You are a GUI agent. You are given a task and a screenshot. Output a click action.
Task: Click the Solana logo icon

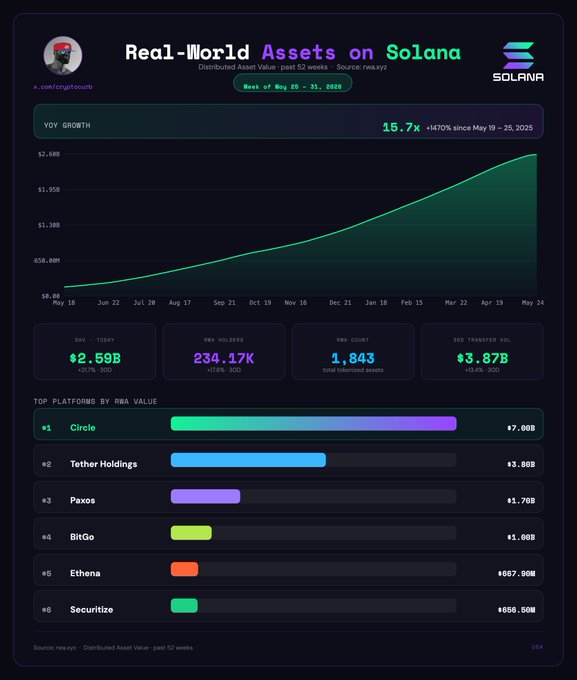518,56
